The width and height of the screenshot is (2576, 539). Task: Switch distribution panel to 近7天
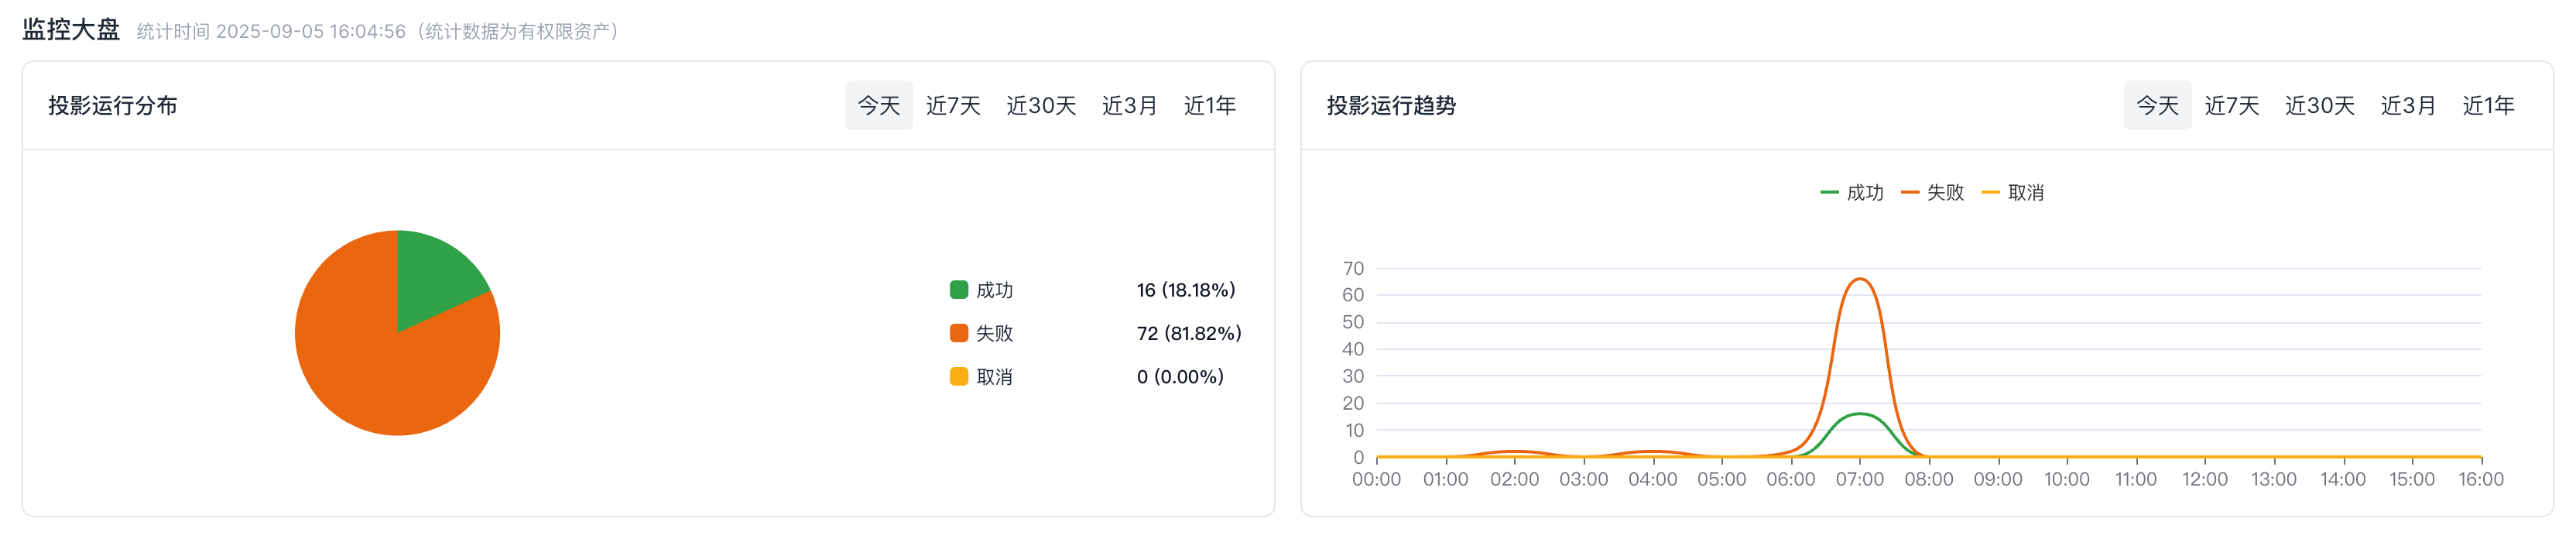point(952,106)
